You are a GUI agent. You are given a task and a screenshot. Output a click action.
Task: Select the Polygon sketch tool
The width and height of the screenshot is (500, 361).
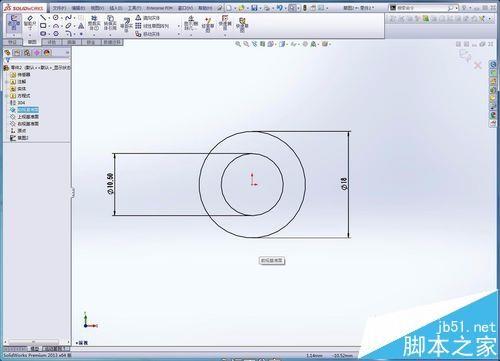pyautogui.click(x=56, y=33)
